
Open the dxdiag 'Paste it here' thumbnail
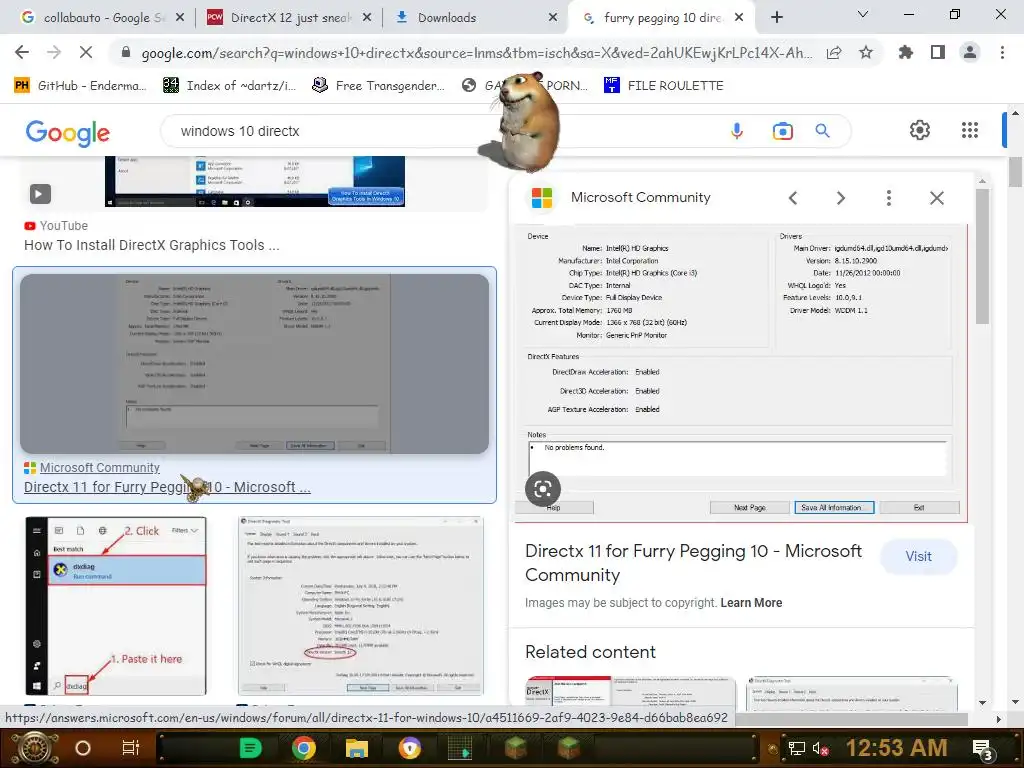[x=116, y=605]
